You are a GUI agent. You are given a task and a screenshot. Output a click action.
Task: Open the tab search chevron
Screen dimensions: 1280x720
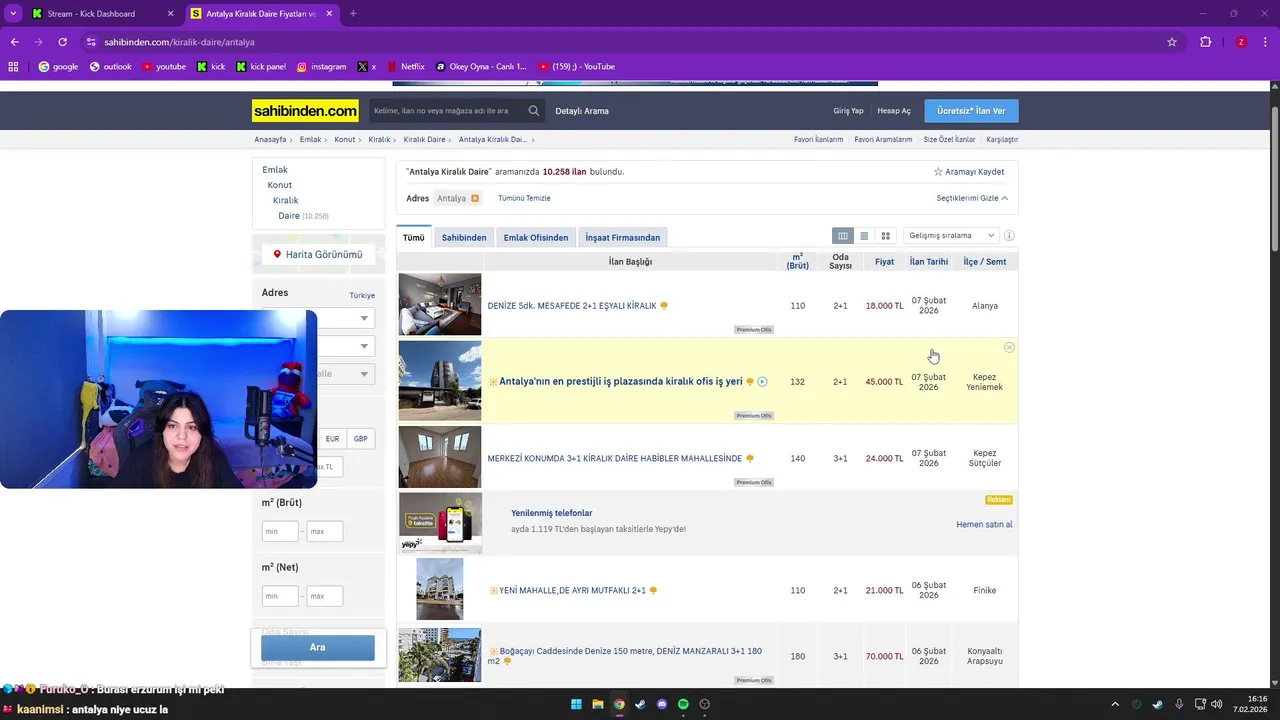[13, 14]
